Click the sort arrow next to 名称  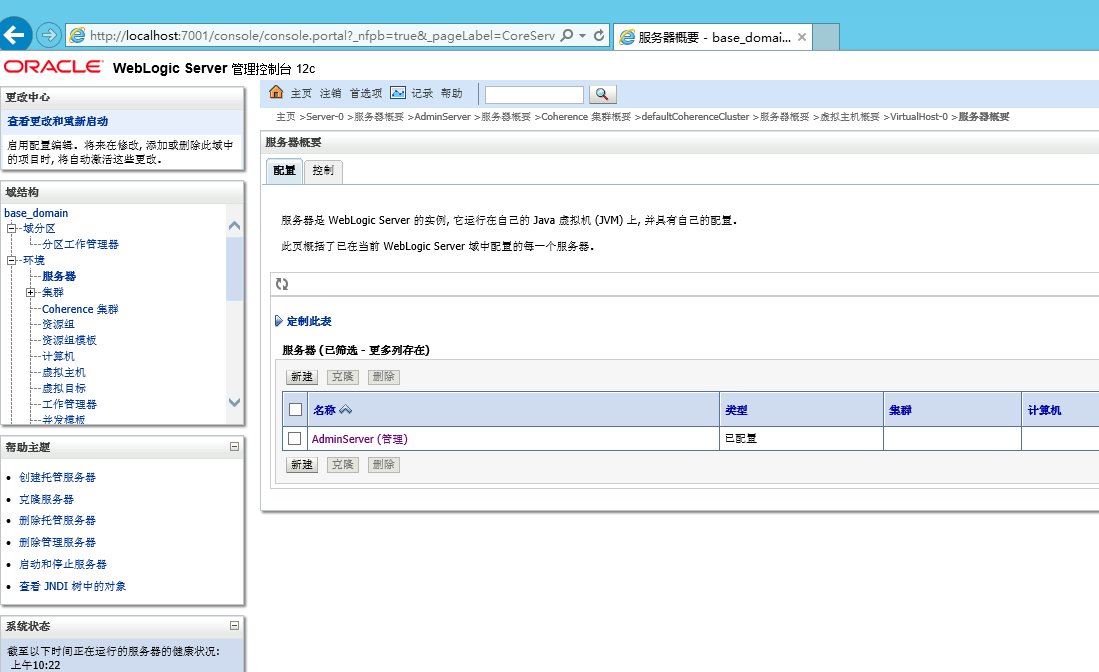(346, 410)
